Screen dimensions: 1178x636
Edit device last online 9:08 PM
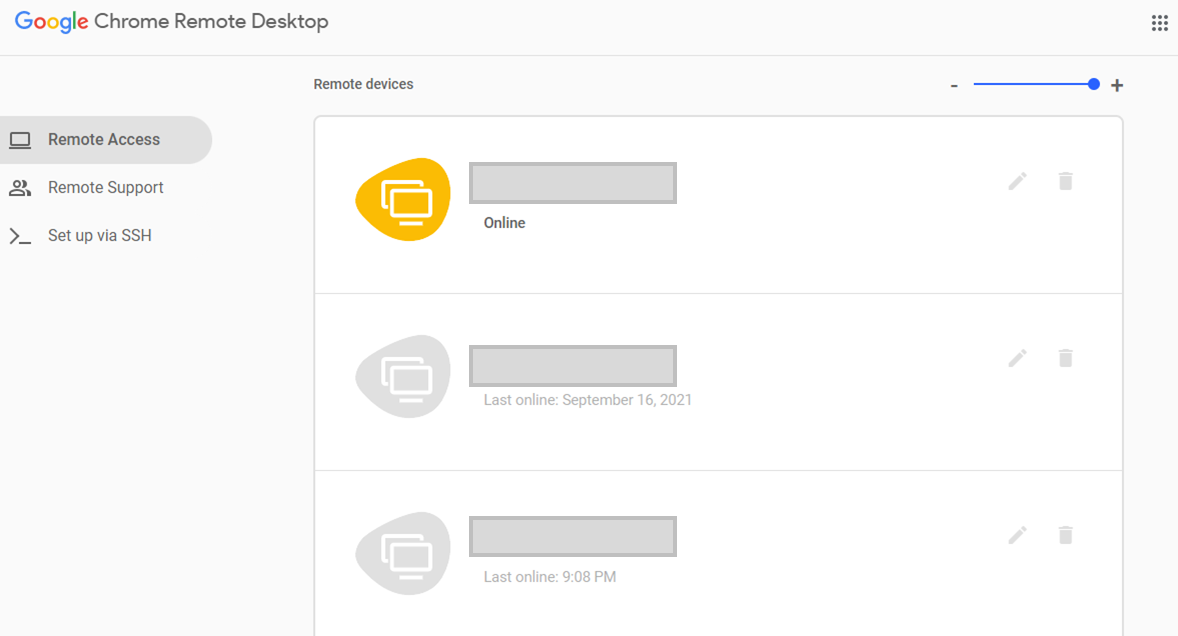click(1017, 535)
